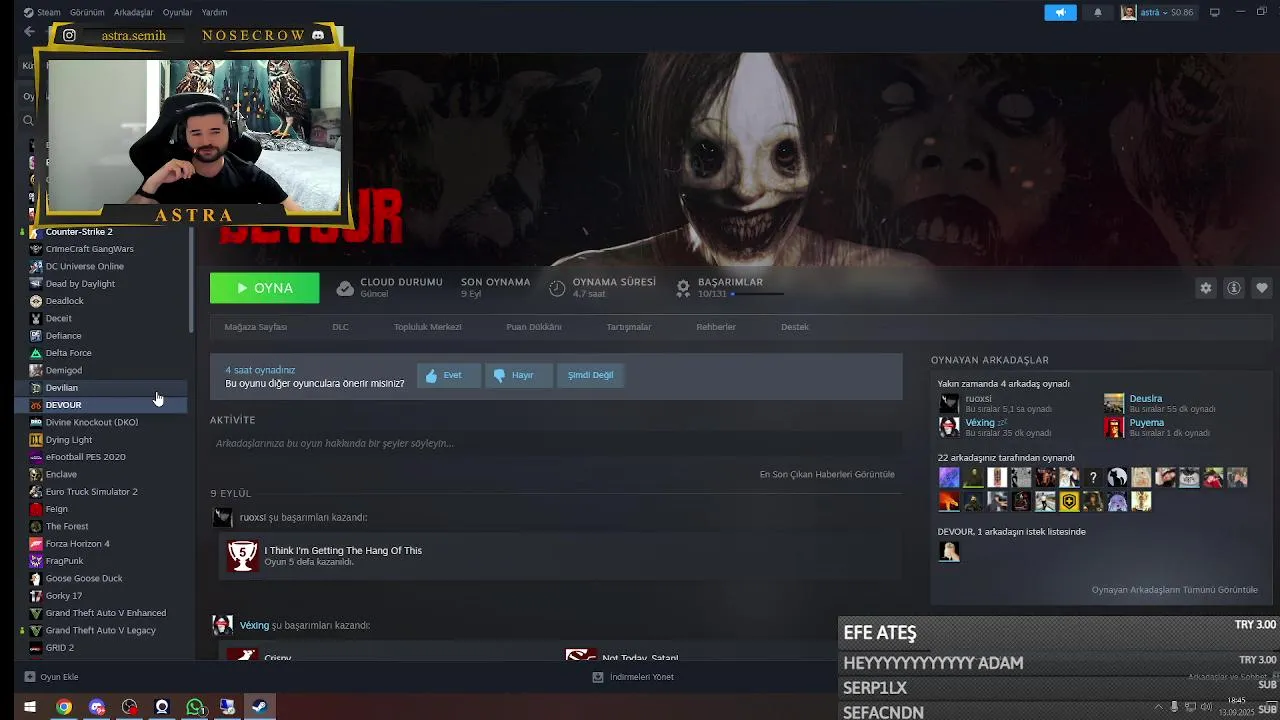Open DEVOUR game settings gear
The width and height of the screenshot is (1280, 720).
[x=1206, y=288]
